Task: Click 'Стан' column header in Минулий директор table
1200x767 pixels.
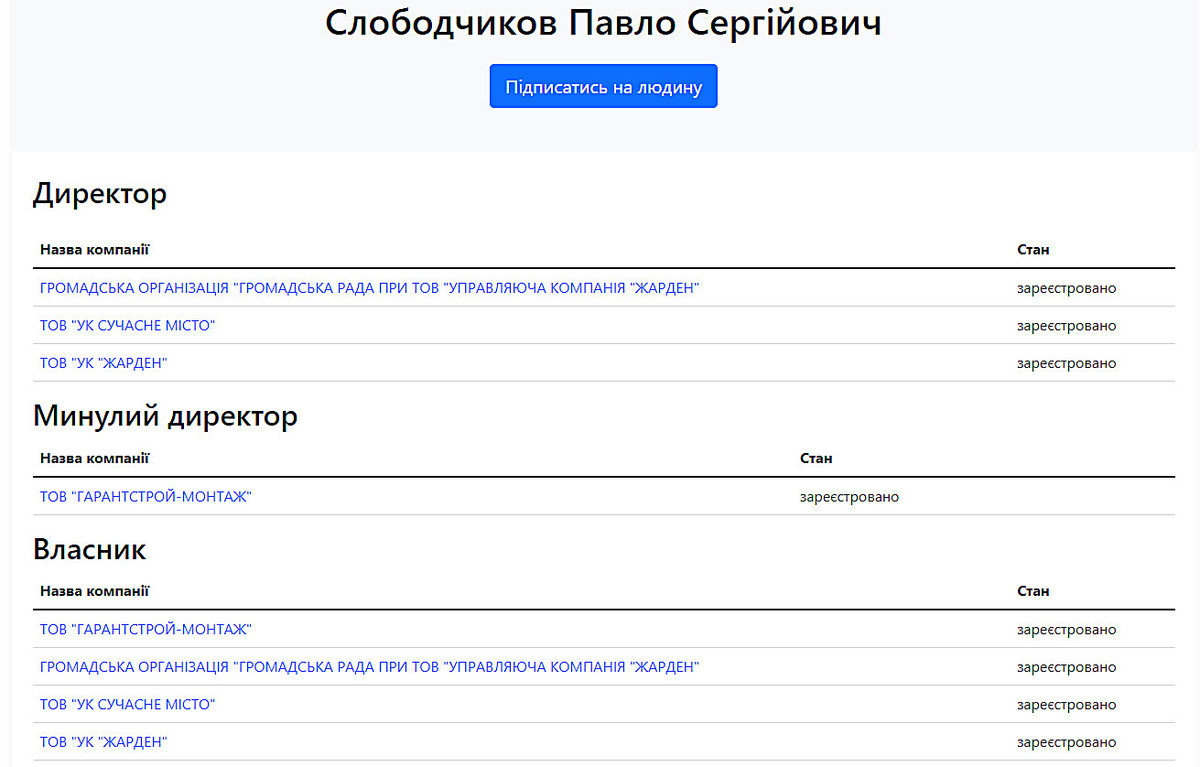Action: tap(816, 459)
